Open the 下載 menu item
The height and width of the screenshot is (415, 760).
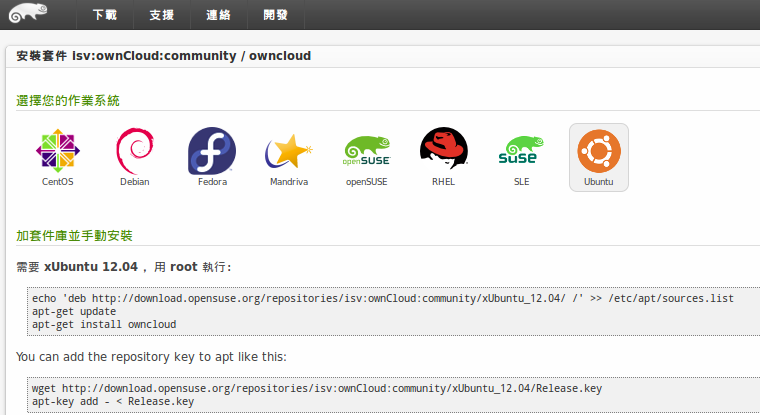coord(105,15)
